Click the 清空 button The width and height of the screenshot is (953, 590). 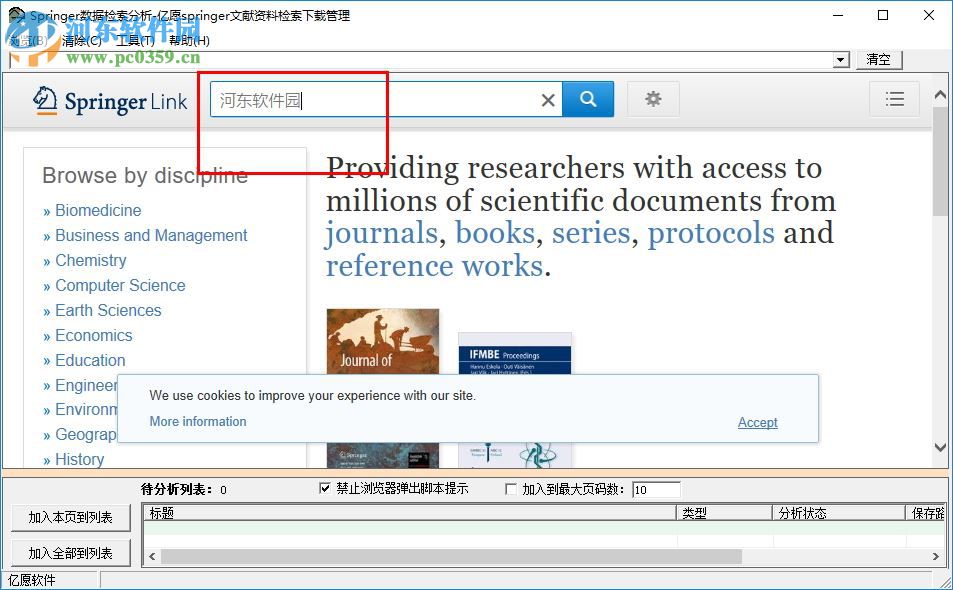point(877,59)
